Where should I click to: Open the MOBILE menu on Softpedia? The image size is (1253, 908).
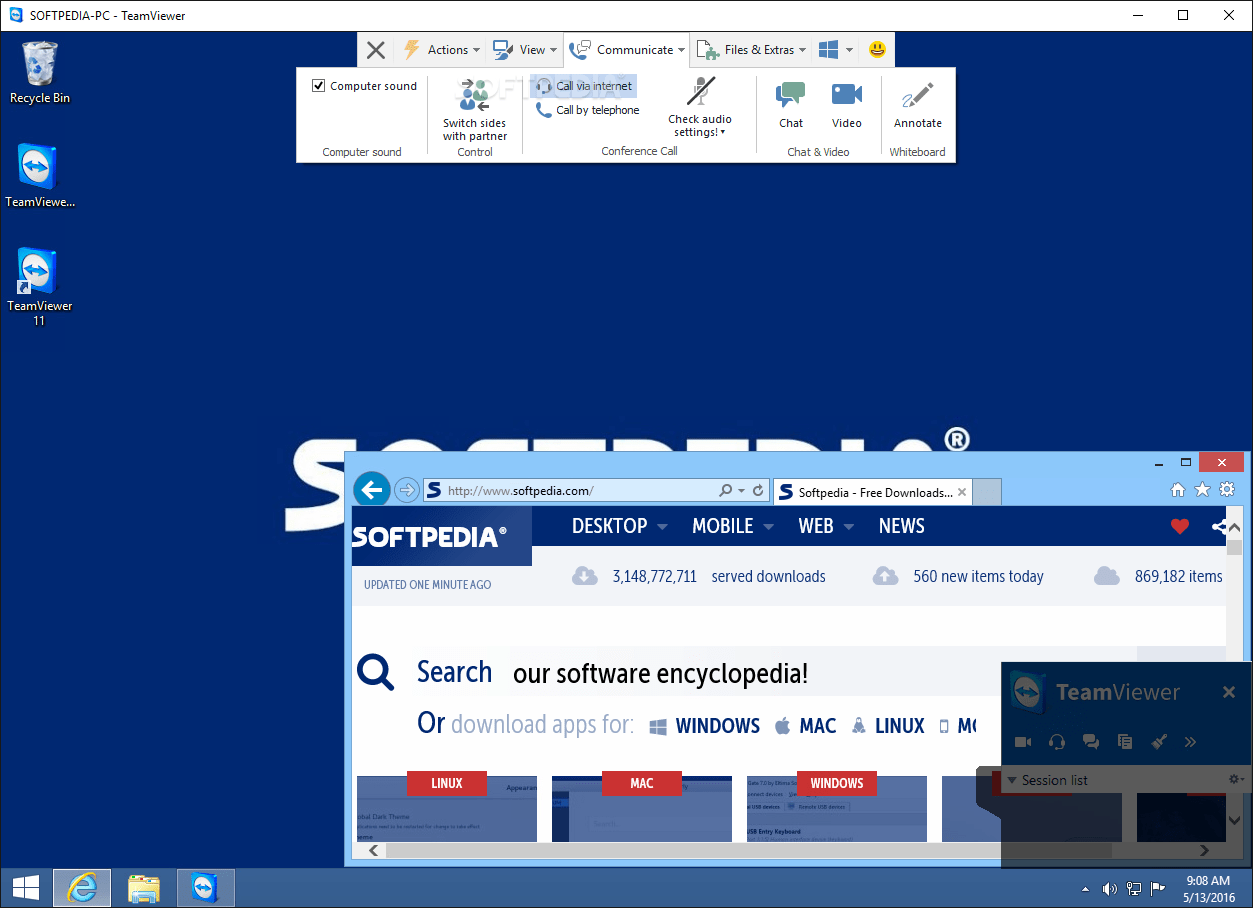point(733,526)
